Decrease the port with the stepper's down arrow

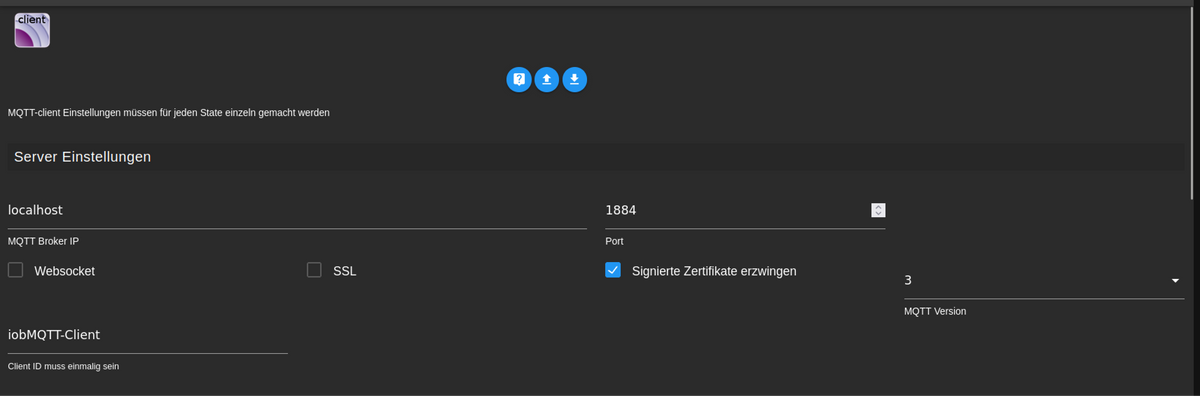pyautogui.click(x=879, y=214)
